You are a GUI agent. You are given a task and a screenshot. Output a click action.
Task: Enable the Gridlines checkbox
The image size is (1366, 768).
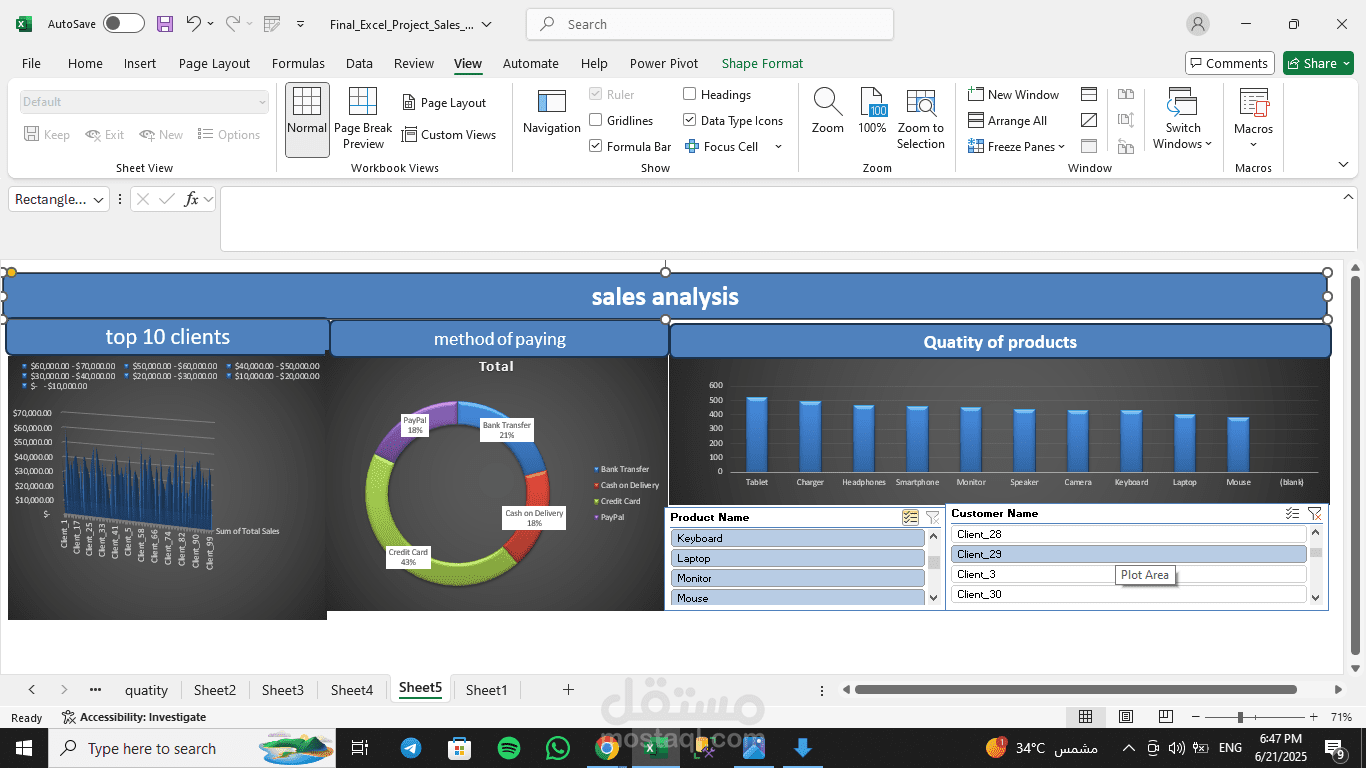tap(596, 120)
